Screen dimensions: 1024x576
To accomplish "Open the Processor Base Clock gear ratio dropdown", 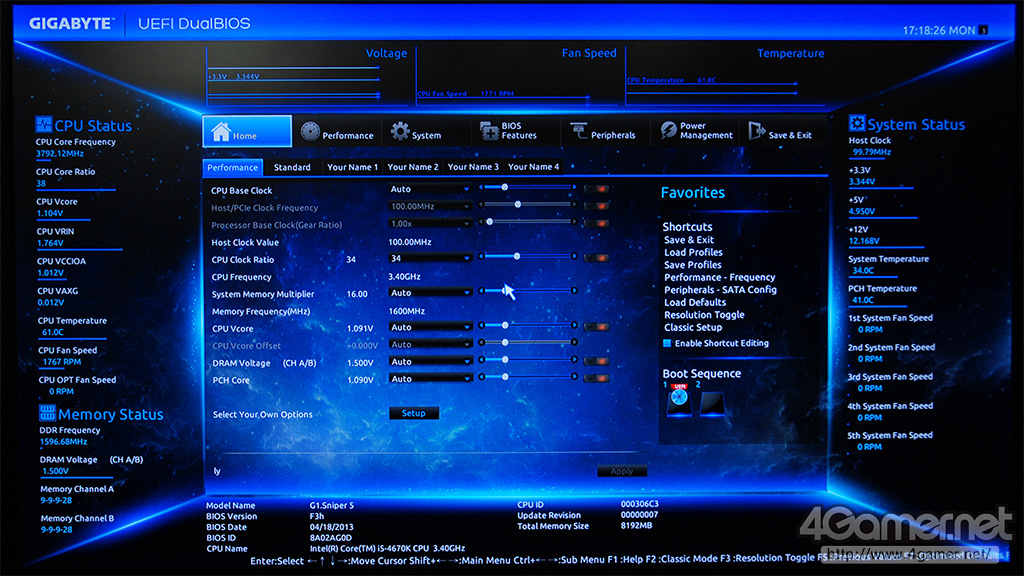I will [x=430, y=223].
